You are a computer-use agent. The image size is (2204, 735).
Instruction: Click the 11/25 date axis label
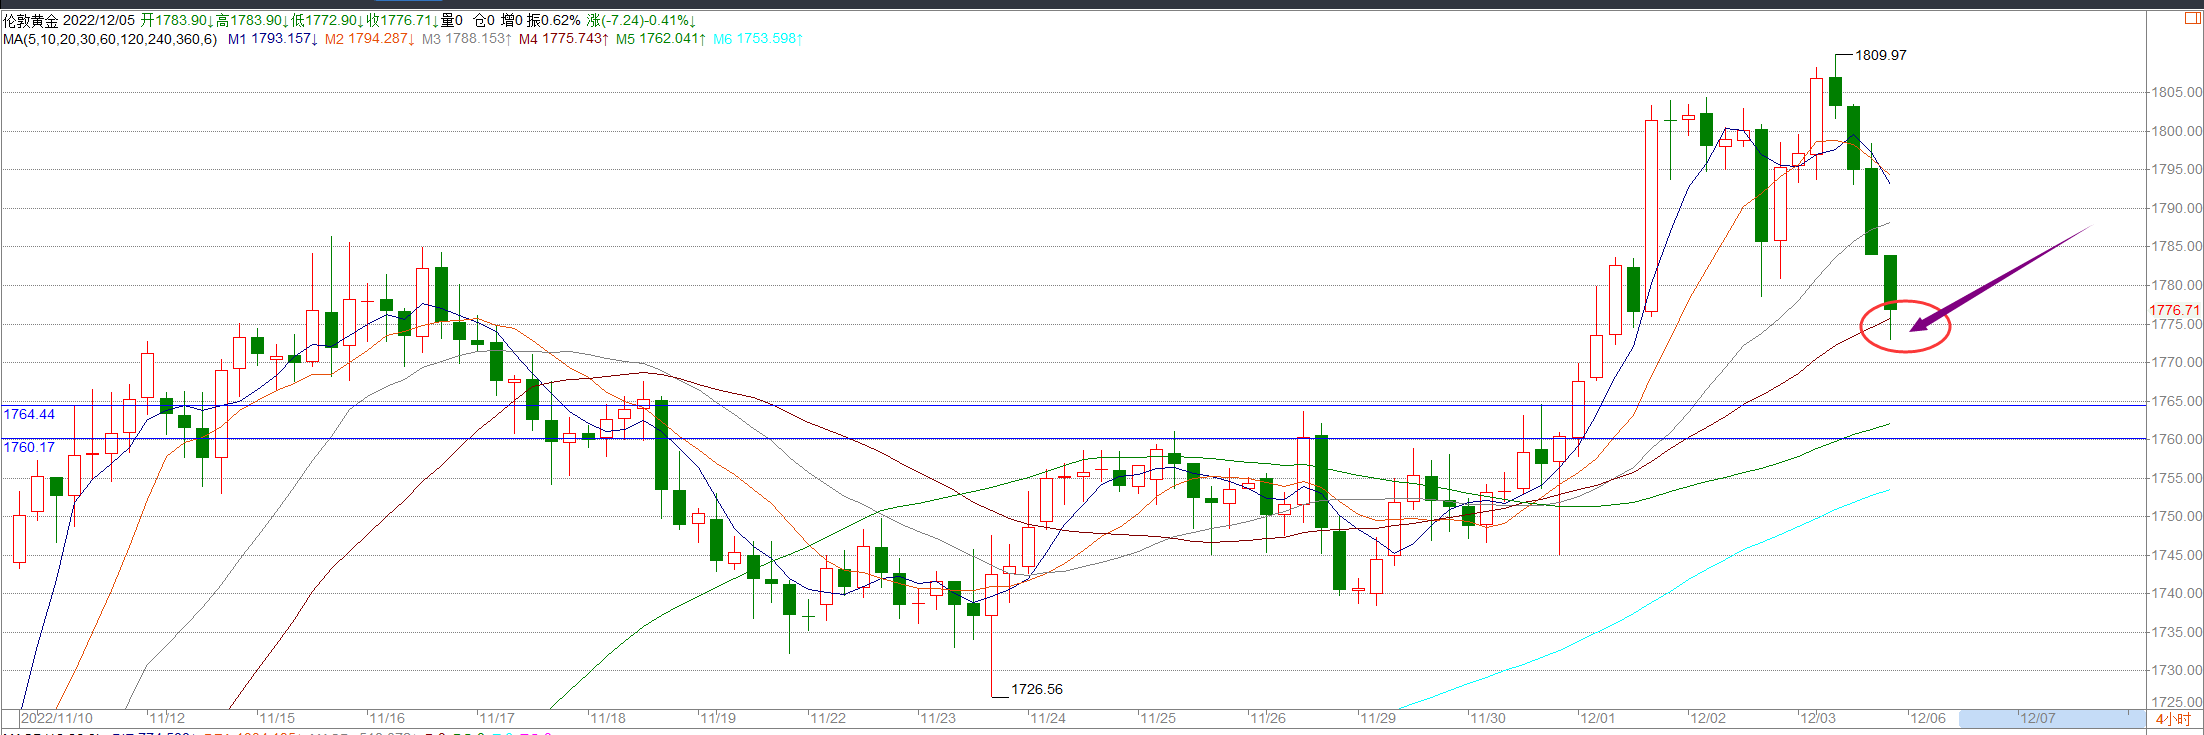tap(1158, 718)
